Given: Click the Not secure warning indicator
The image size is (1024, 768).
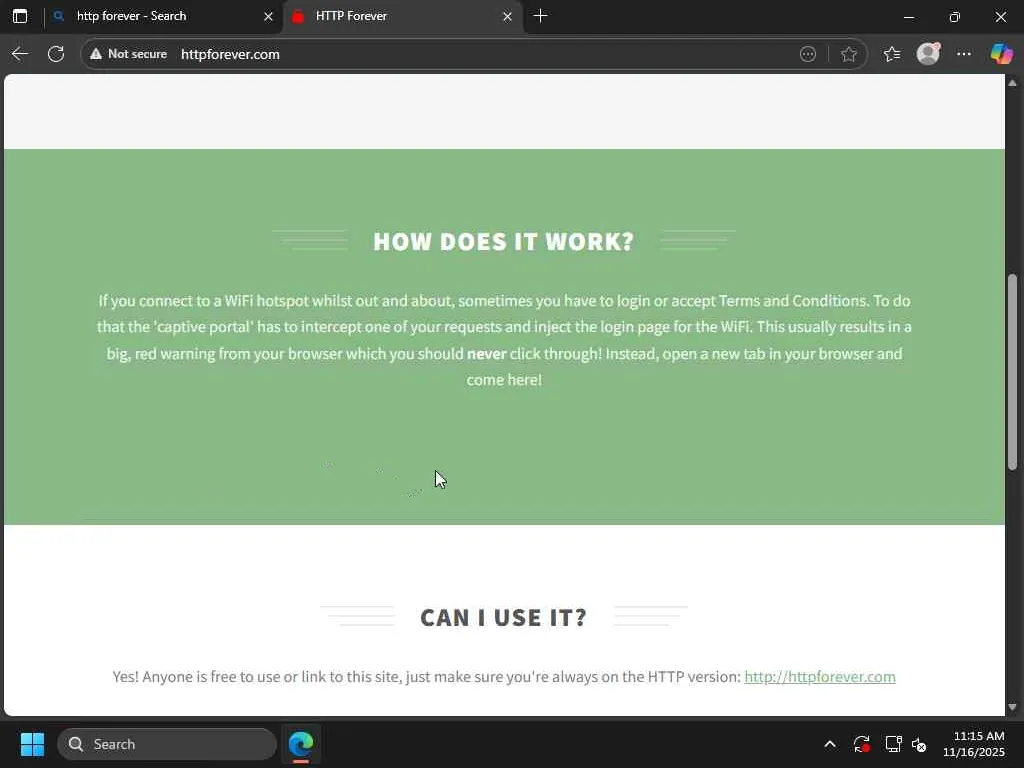Looking at the screenshot, I should point(129,54).
